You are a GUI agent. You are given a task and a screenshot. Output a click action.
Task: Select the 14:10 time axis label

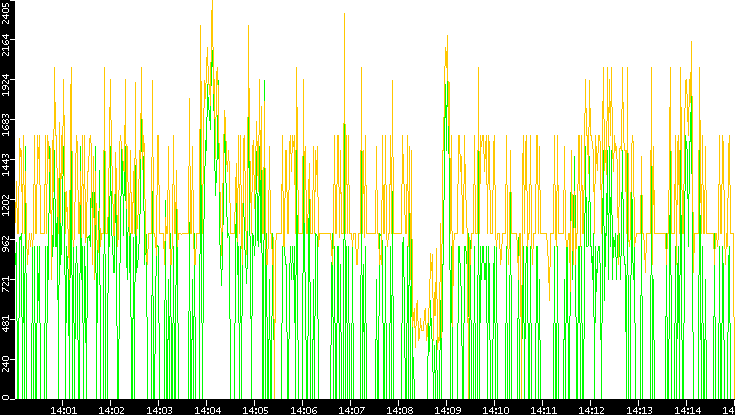495,410
